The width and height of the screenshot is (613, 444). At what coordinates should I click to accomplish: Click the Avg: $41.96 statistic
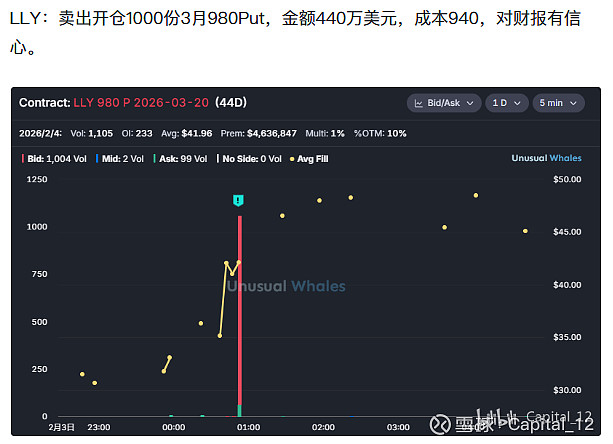point(186,134)
